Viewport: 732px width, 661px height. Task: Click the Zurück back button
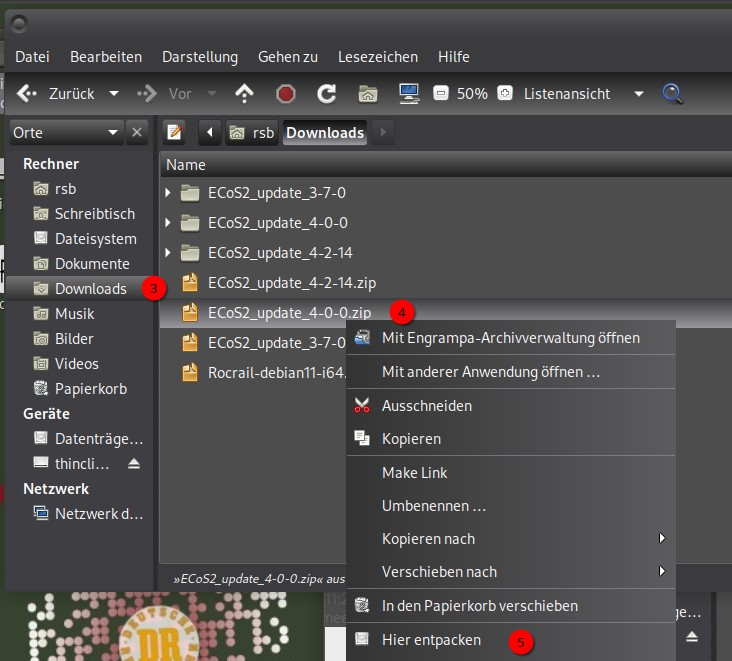[x=58, y=94]
